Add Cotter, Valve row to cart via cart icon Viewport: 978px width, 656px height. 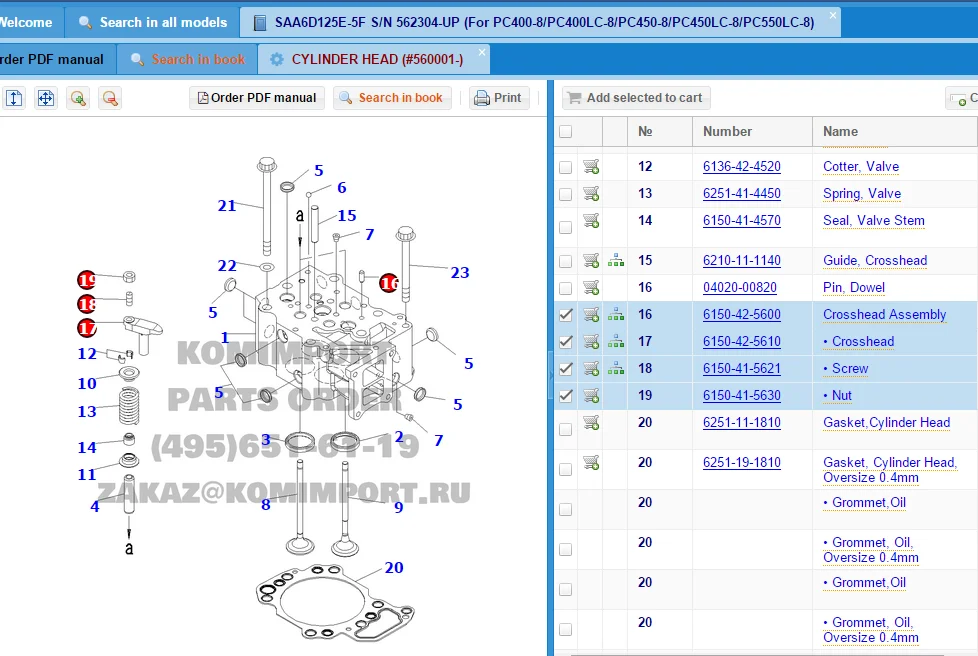coord(591,167)
